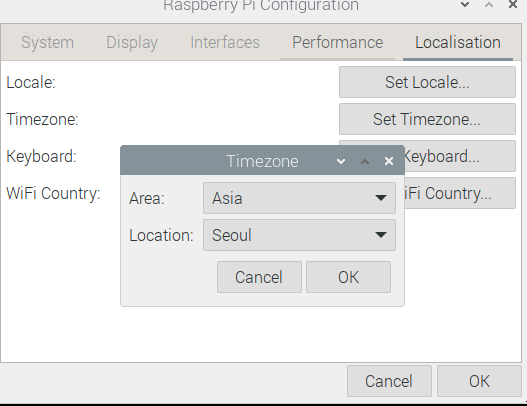The height and width of the screenshot is (406, 527).
Task: Confirm Timezone dialog with OK
Action: tap(348, 277)
